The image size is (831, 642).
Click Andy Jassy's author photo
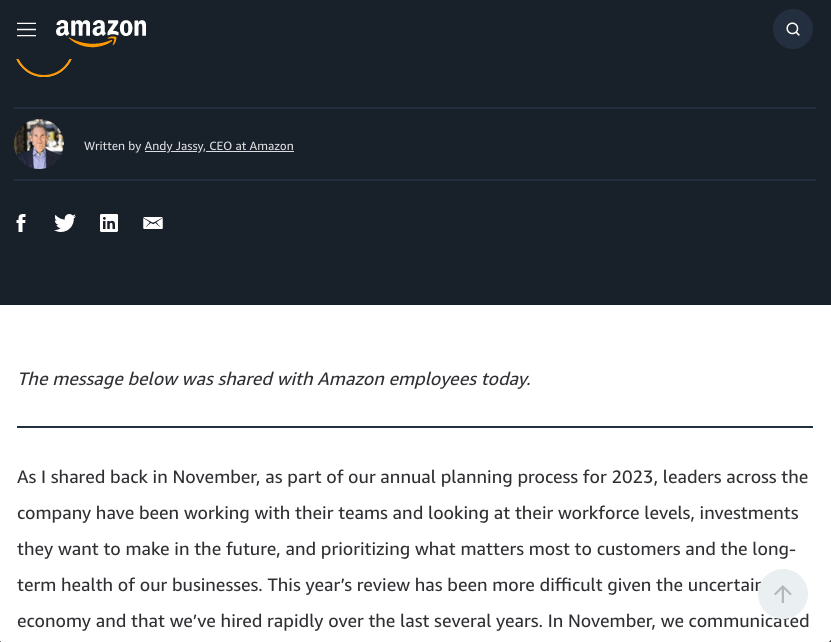point(39,144)
